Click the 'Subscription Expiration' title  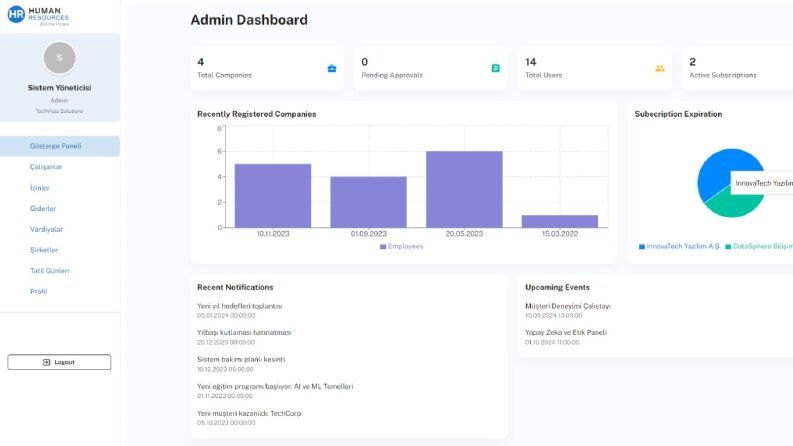pyautogui.click(x=678, y=114)
